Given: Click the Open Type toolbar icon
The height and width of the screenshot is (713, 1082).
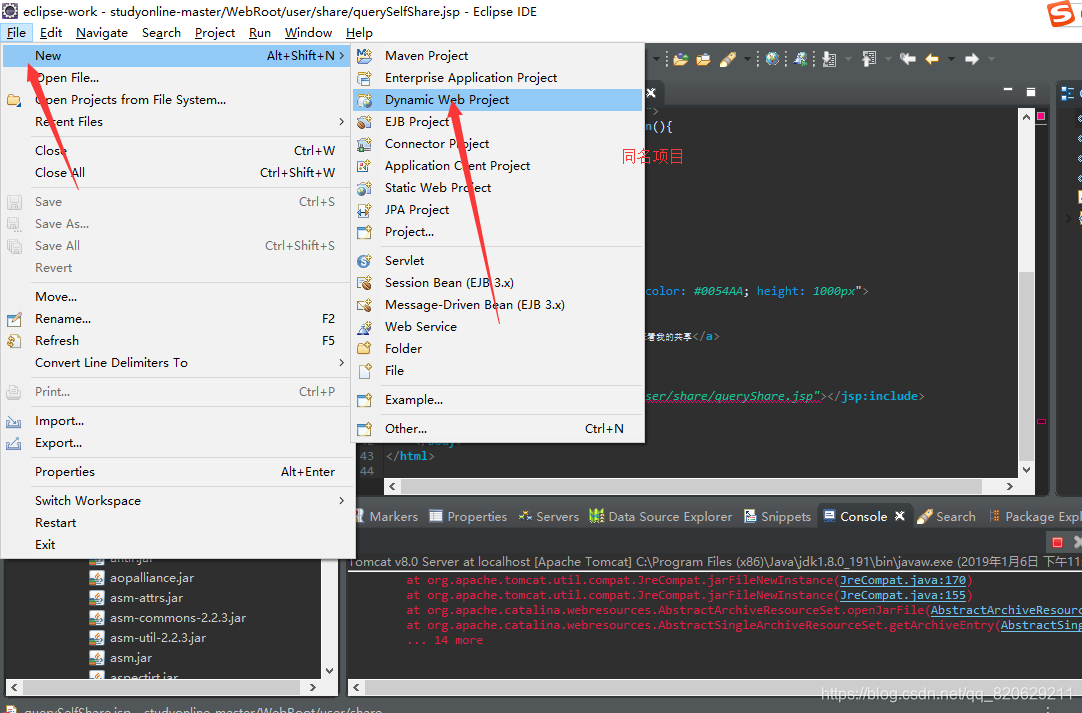Looking at the screenshot, I should coord(680,59).
